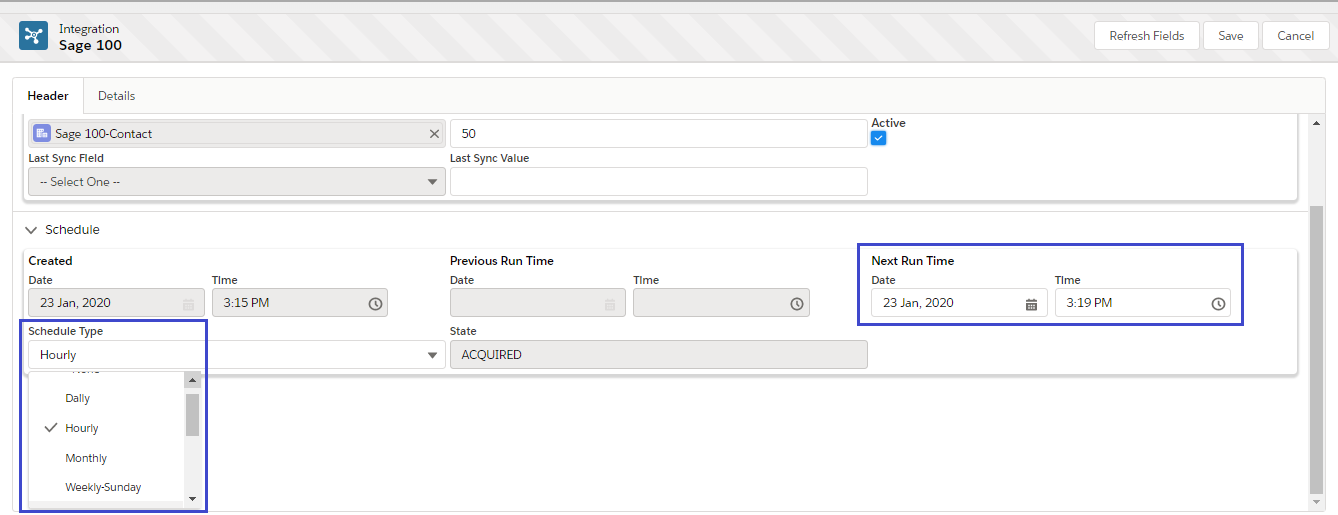This screenshot has width=1338, height=515.
Task: Remove the Sage 100-Contact selection
Action: click(x=434, y=134)
